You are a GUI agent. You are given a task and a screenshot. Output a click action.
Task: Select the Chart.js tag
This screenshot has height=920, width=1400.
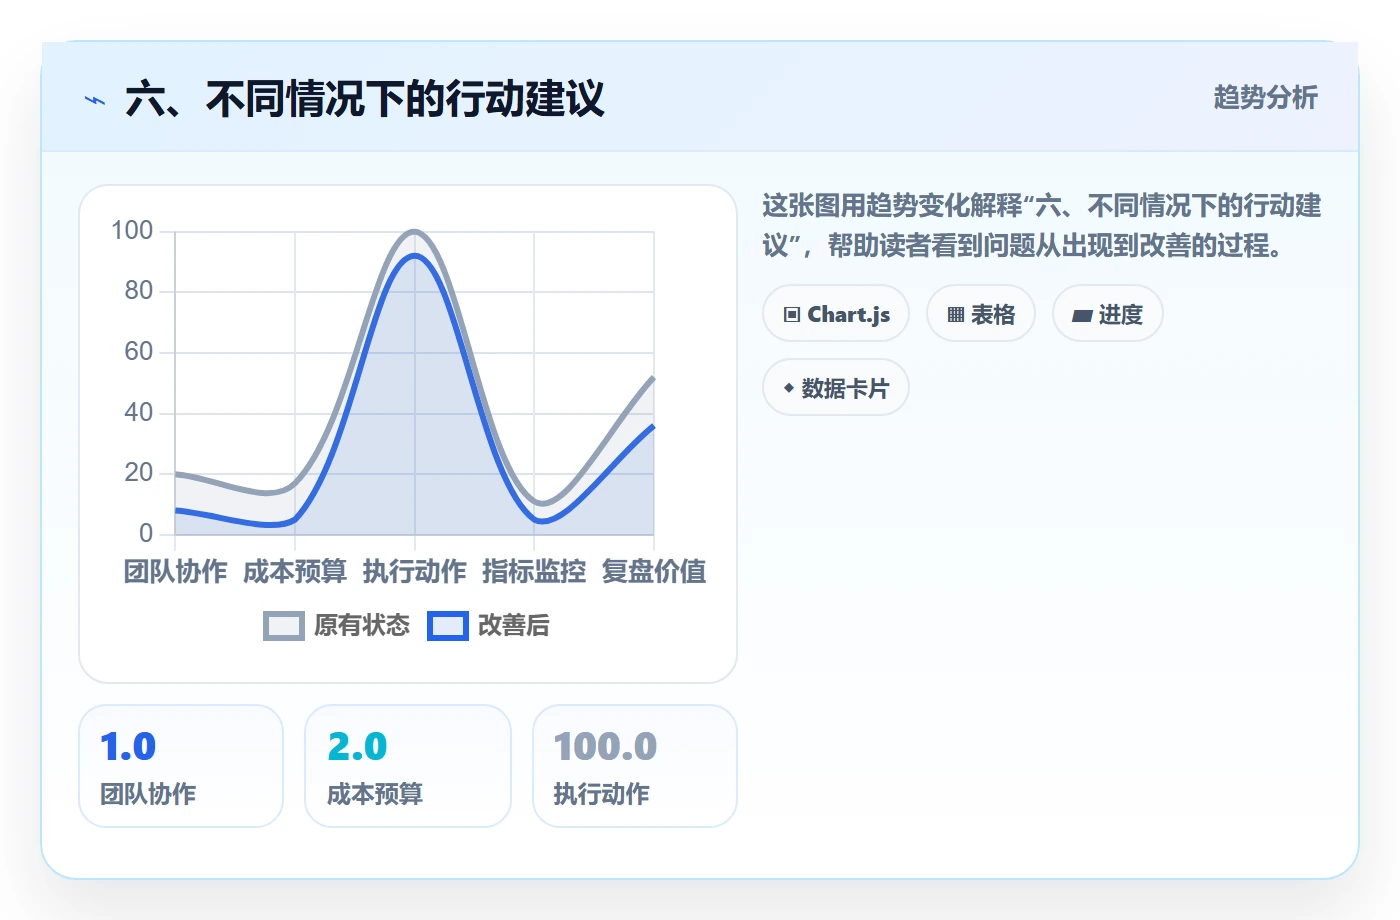point(836,314)
